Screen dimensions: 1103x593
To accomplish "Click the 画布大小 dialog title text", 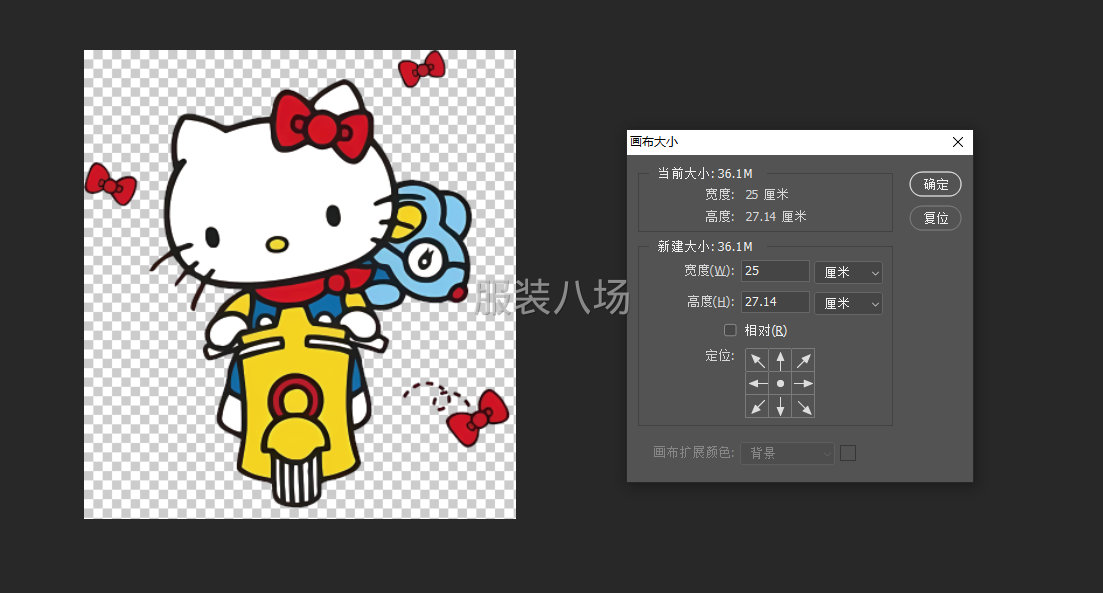I will (x=654, y=142).
